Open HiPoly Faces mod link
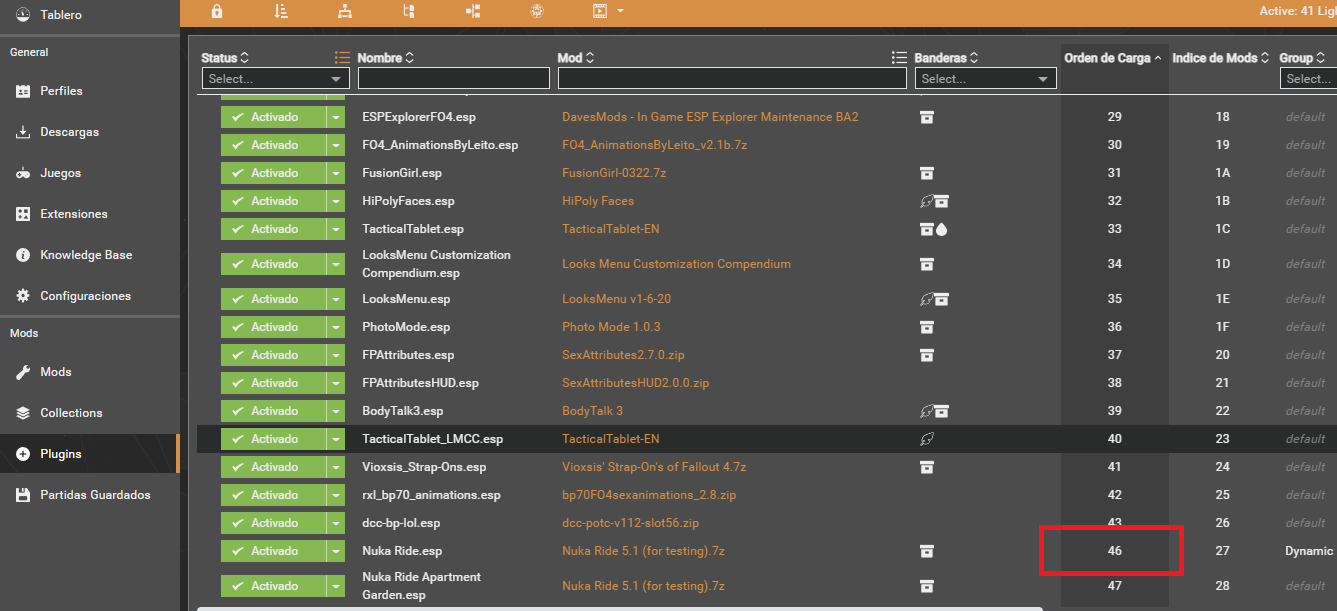 [x=598, y=201]
